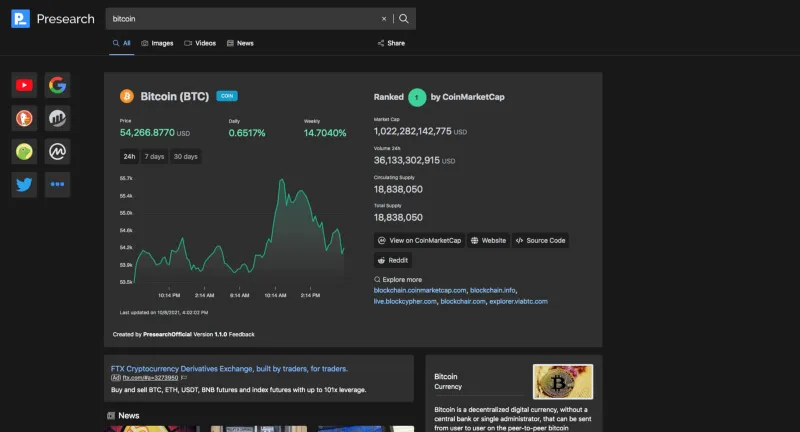Open the blockchain.info link
This screenshot has height=432, width=800.
[492, 290]
